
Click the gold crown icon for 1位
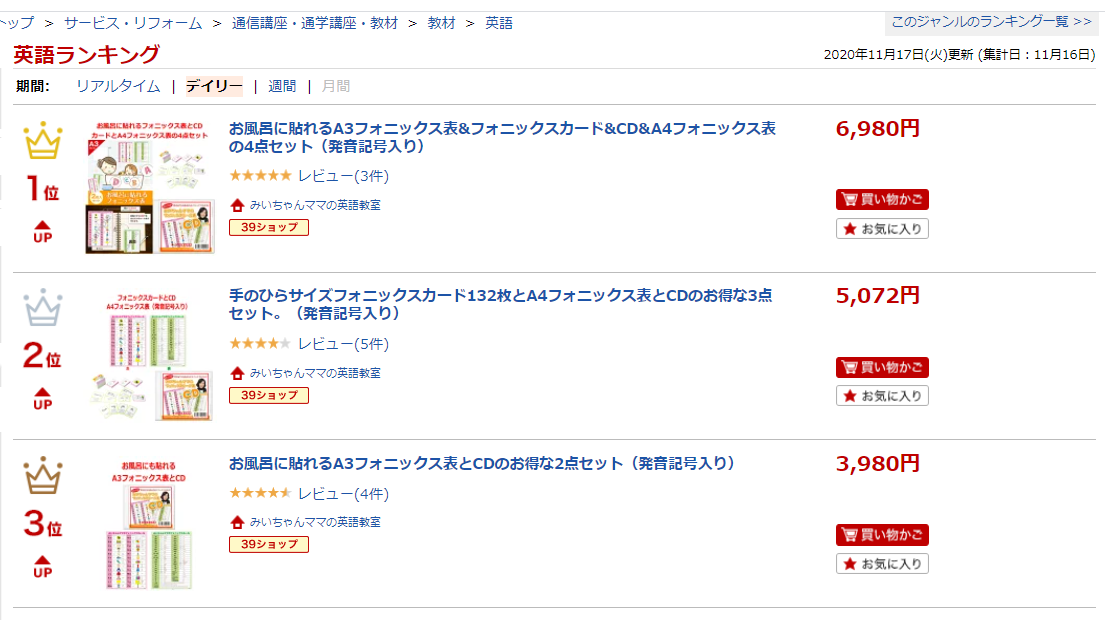pyautogui.click(x=43, y=140)
